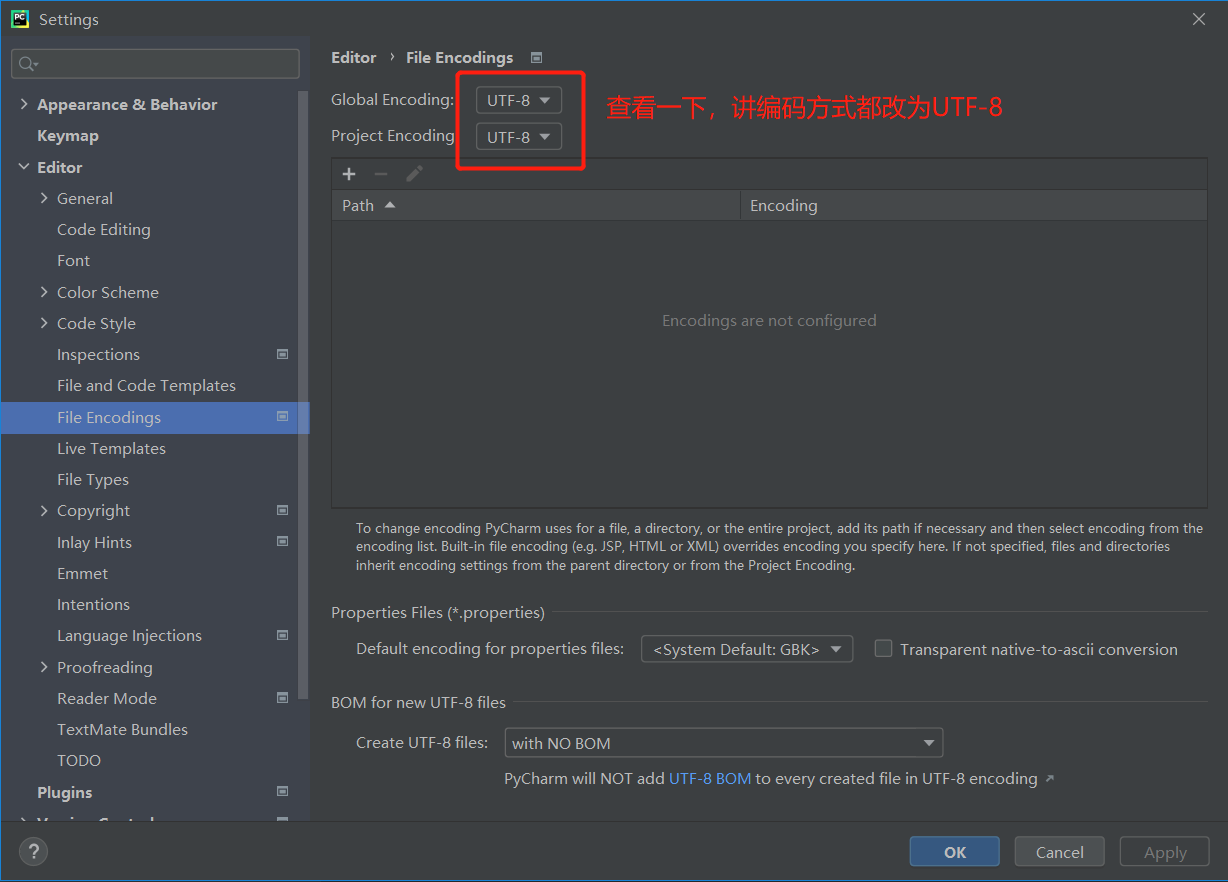This screenshot has height=882, width=1228.
Task: Click the Editor breadcrumb
Action: [x=354, y=58]
